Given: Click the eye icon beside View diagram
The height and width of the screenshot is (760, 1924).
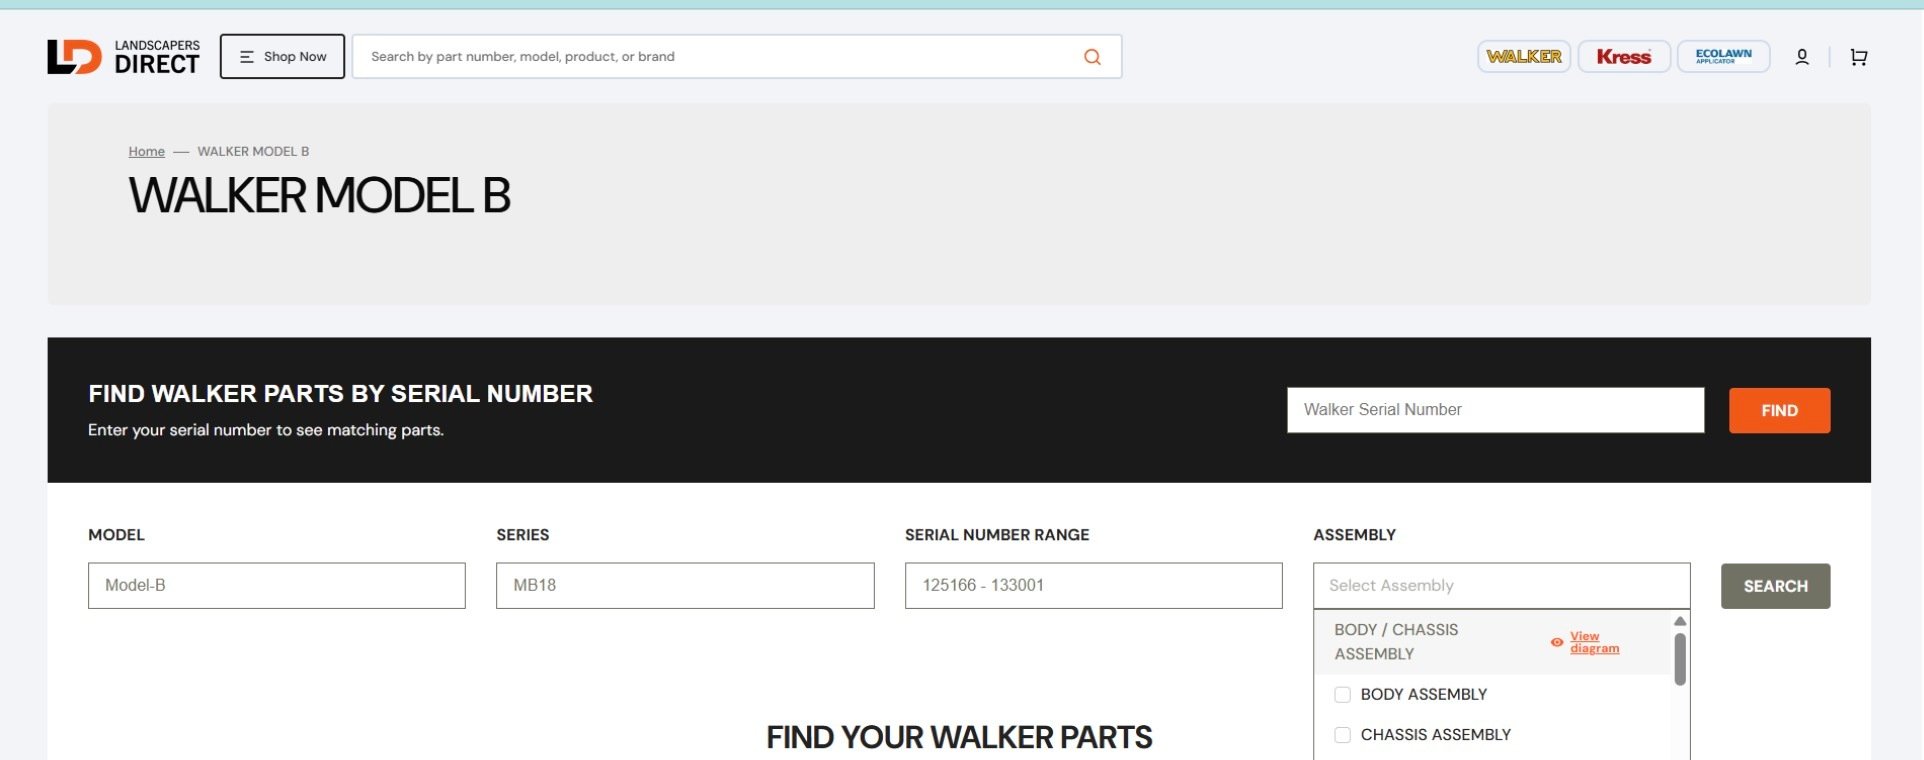Looking at the screenshot, I should click(1556, 642).
